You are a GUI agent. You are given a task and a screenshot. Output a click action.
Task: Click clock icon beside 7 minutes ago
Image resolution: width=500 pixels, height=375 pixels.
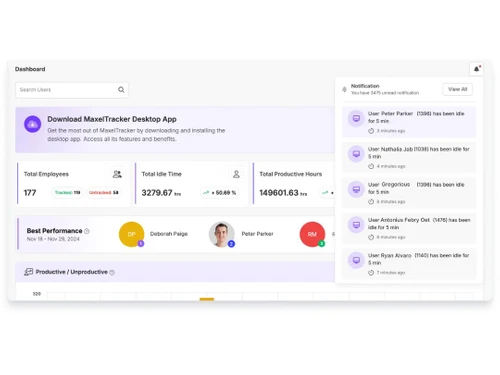pyautogui.click(x=371, y=273)
